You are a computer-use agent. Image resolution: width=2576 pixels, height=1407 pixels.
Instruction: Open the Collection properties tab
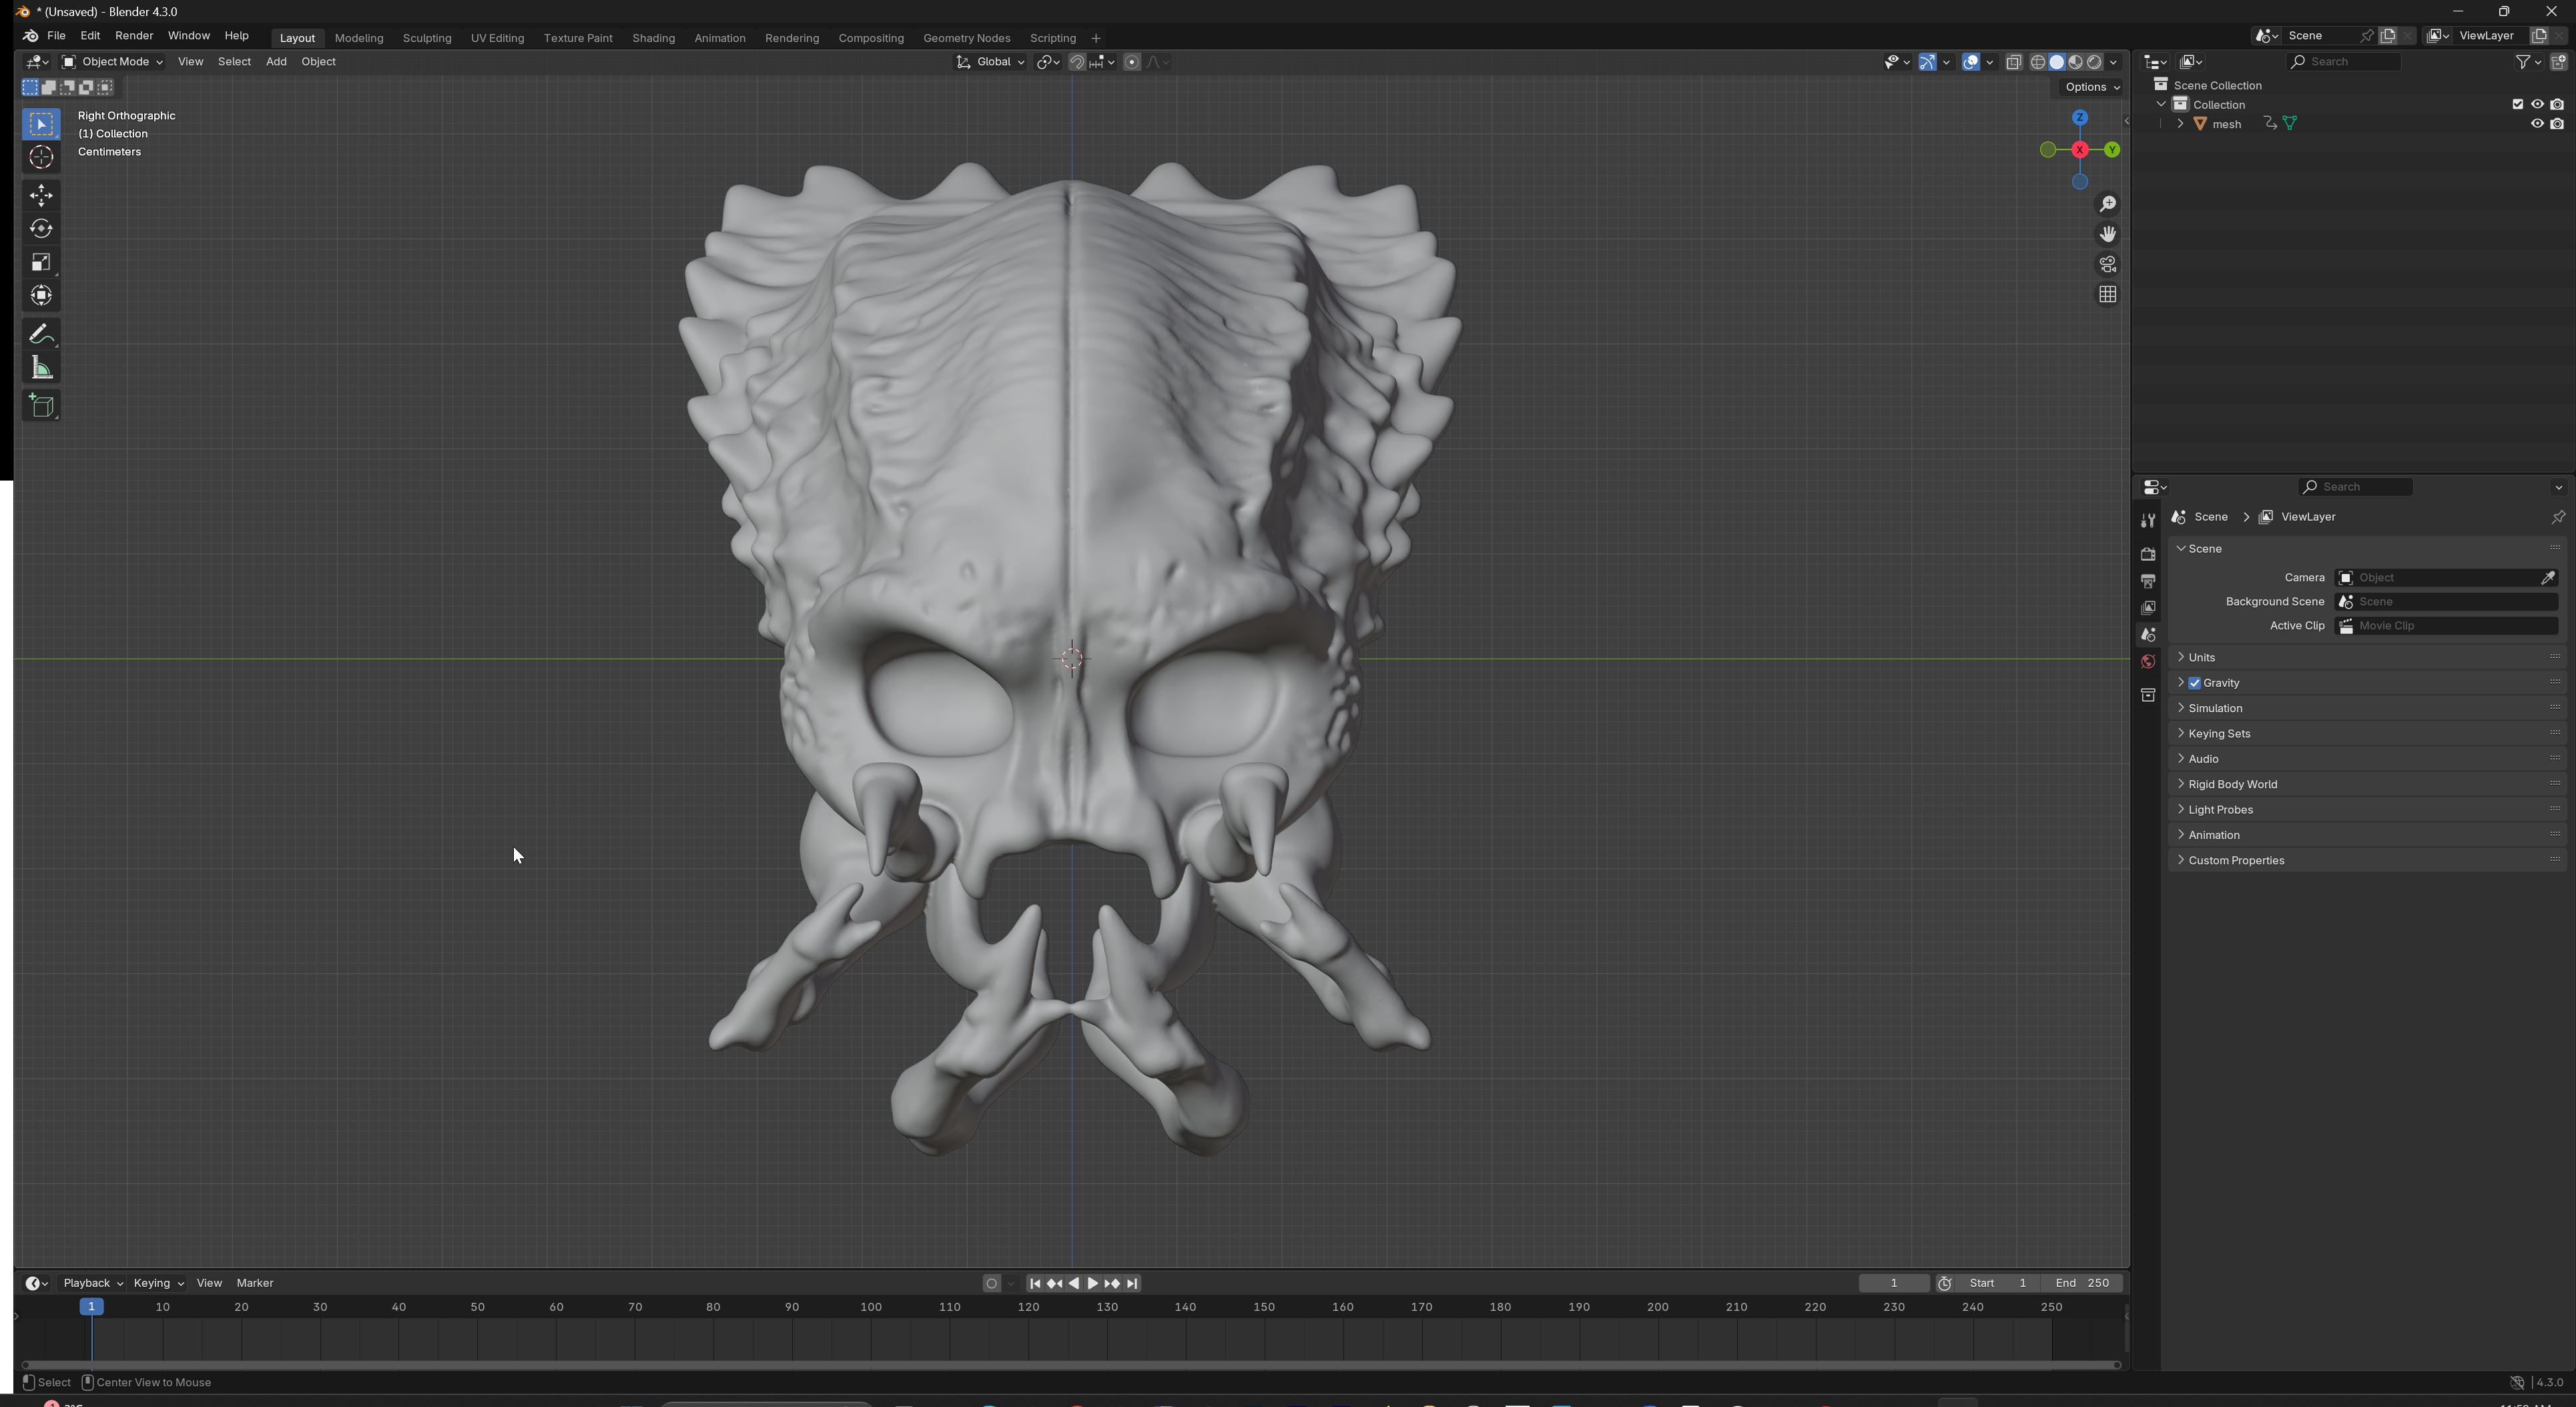tap(2147, 695)
